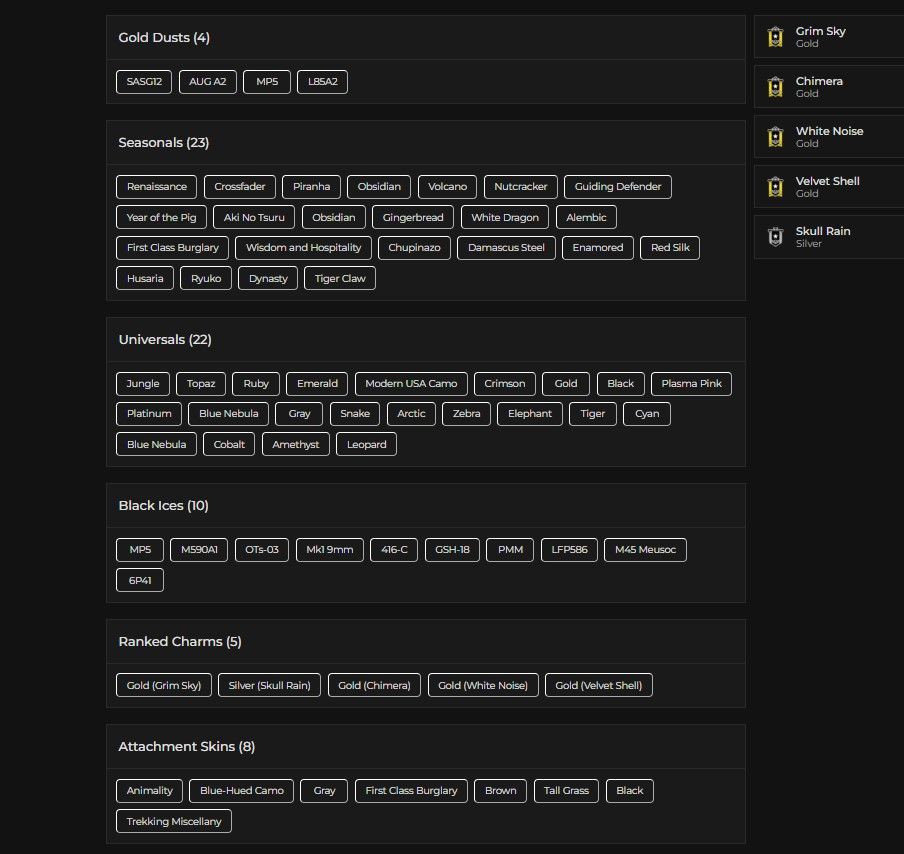Select the Year of the Pig tag

161,217
